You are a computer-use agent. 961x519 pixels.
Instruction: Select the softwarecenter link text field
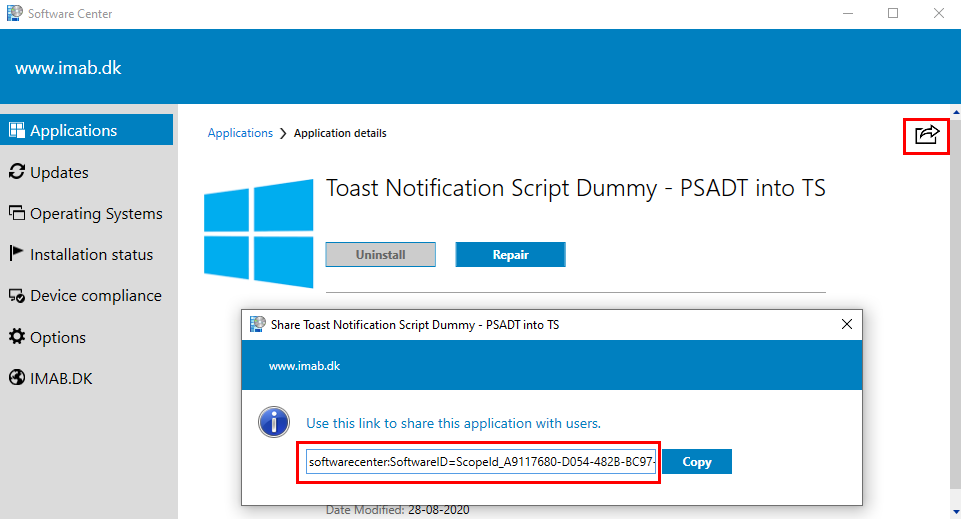[x=481, y=461]
